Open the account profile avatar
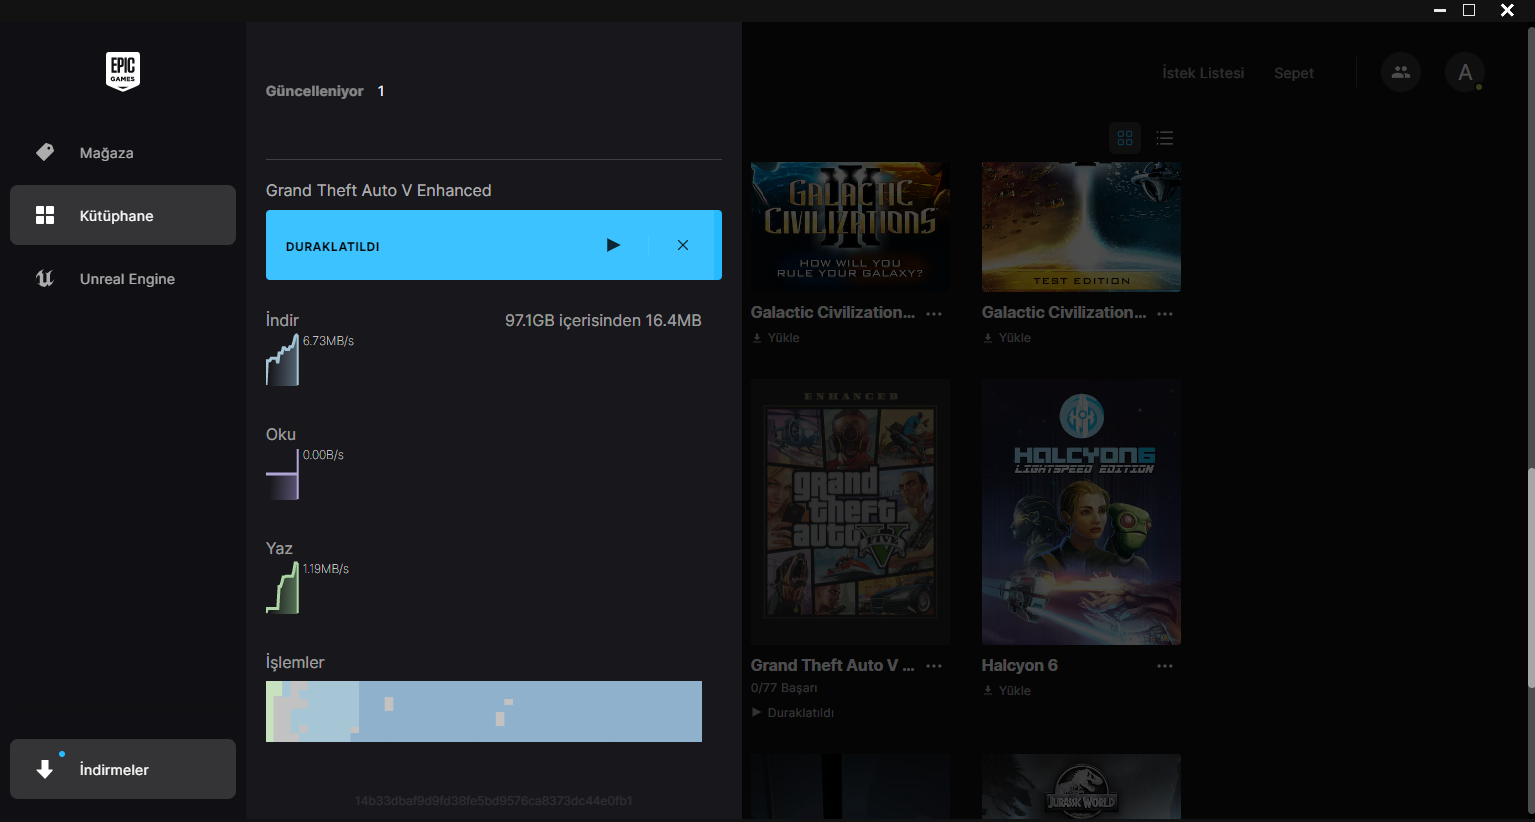 [1465, 72]
